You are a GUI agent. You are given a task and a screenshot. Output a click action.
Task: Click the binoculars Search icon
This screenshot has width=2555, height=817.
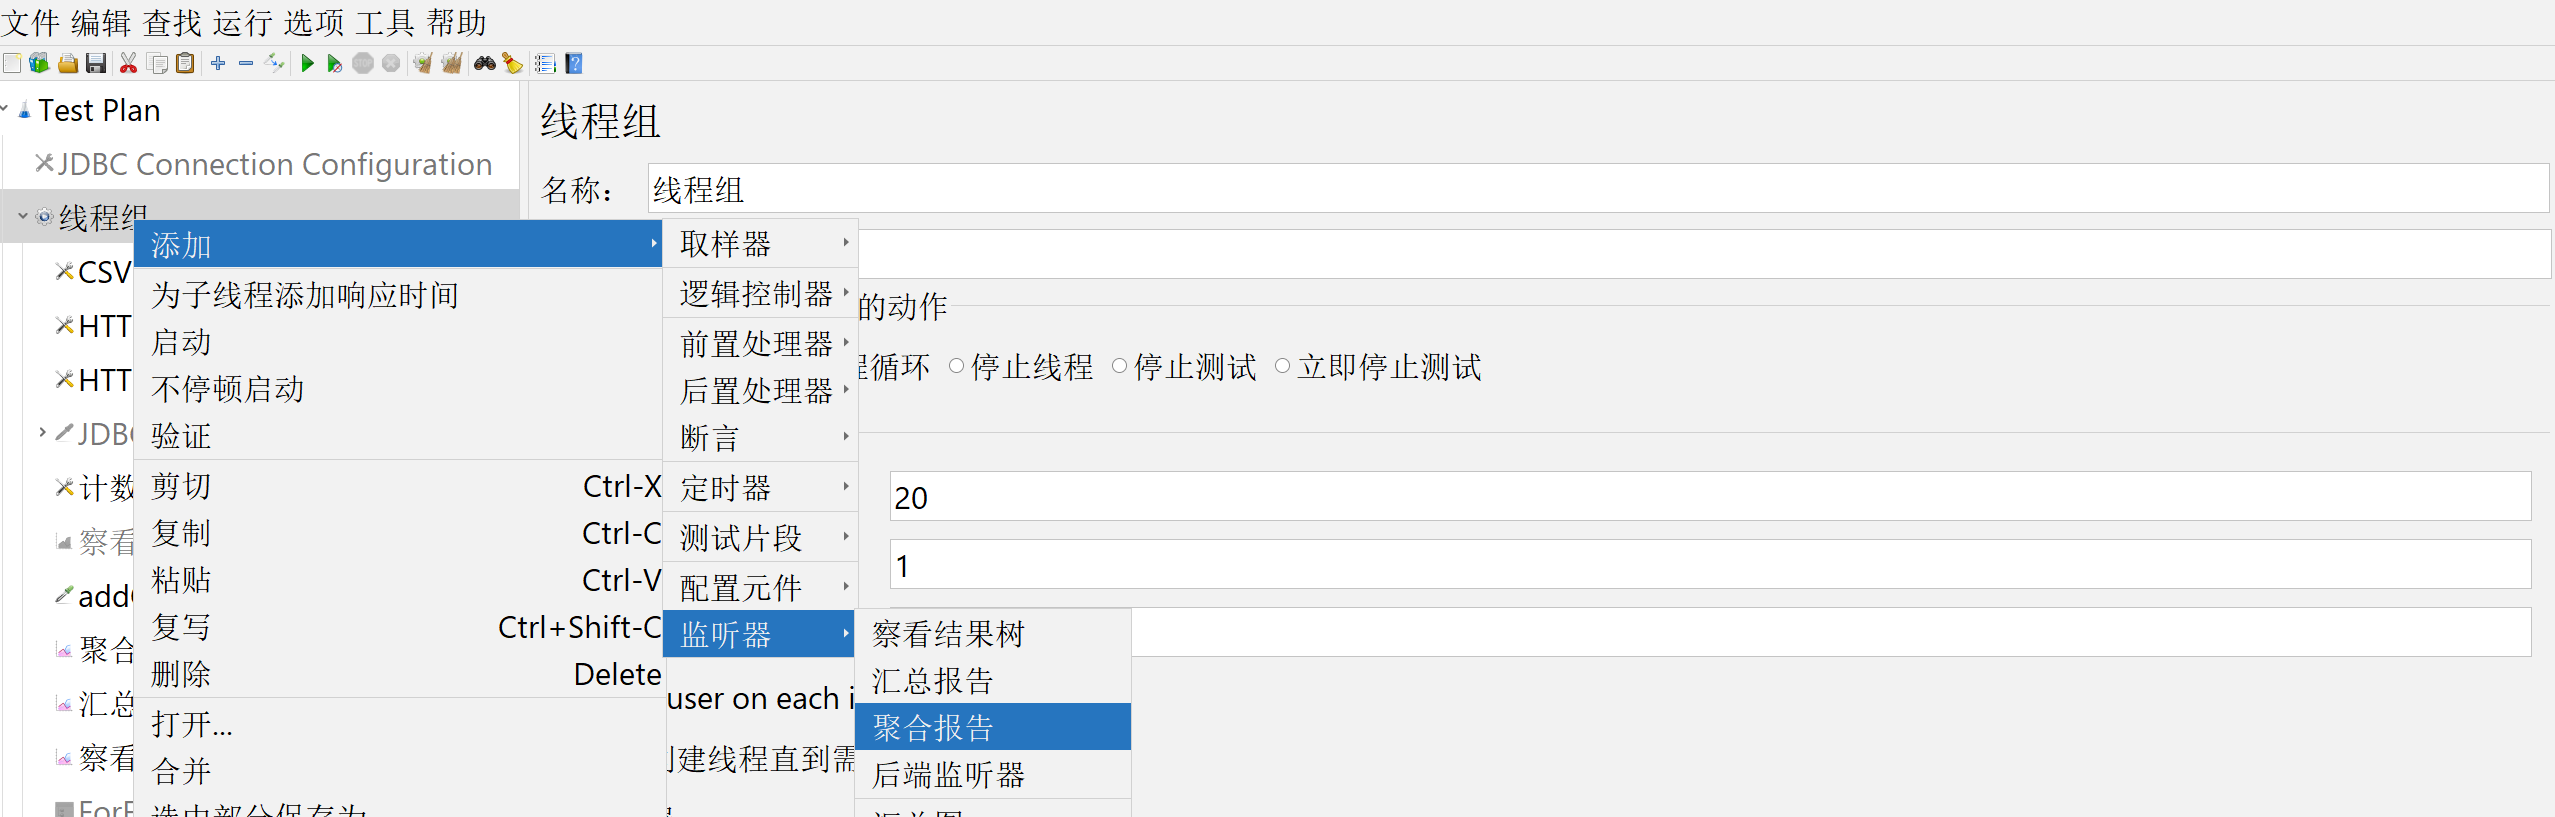click(x=485, y=64)
